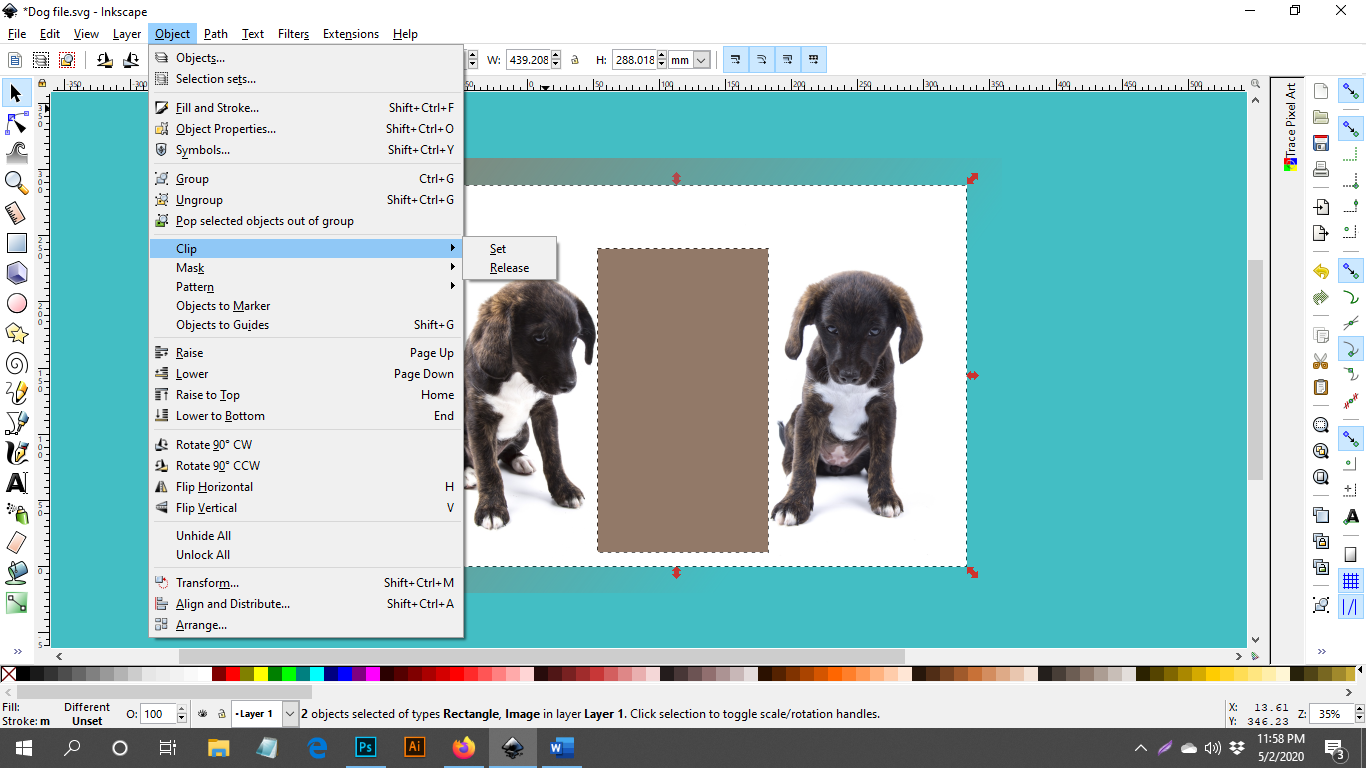The width and height of the screenshot is (1366, 768).
Task: Select the Zoom tool in toolbox
Action: click(x=17, y=182)
